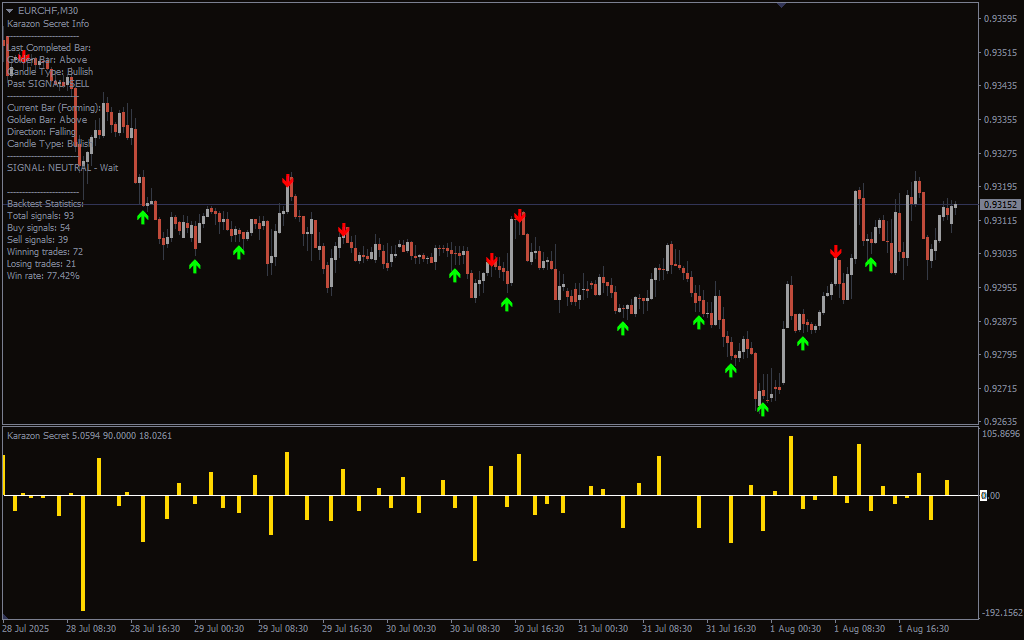Click the red sell arrow at the 0.9319 level
The height and width of the screenshot is (640, 1024).
tap(288, 181)
